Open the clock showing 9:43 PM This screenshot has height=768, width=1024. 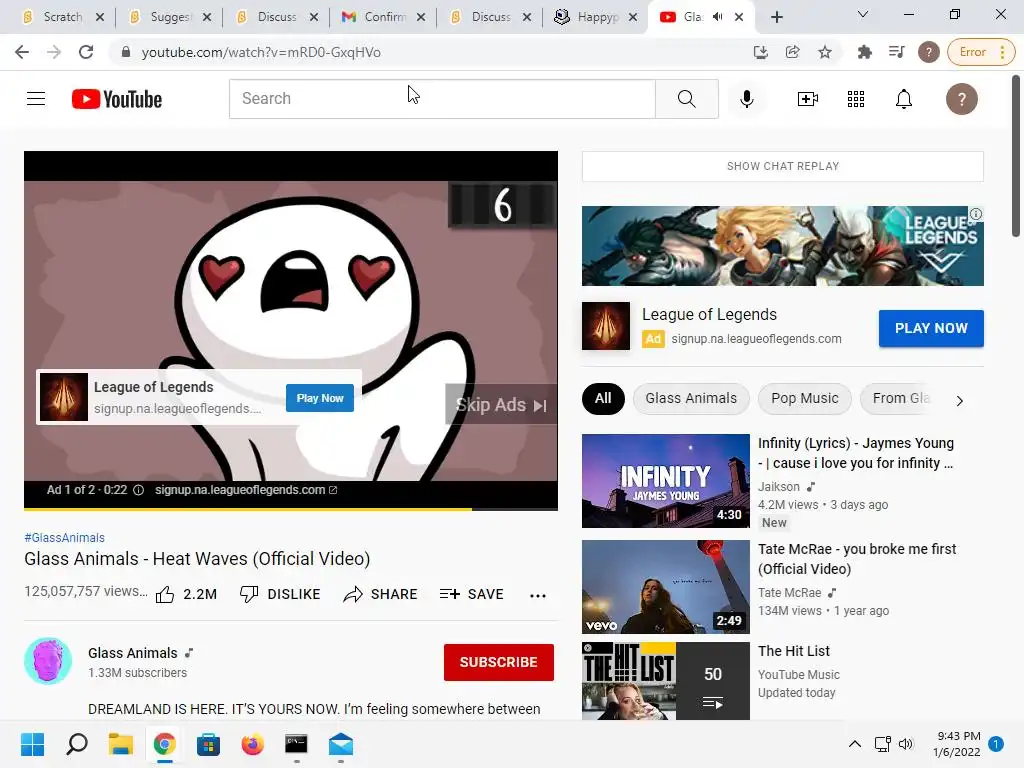pos(957,744)
